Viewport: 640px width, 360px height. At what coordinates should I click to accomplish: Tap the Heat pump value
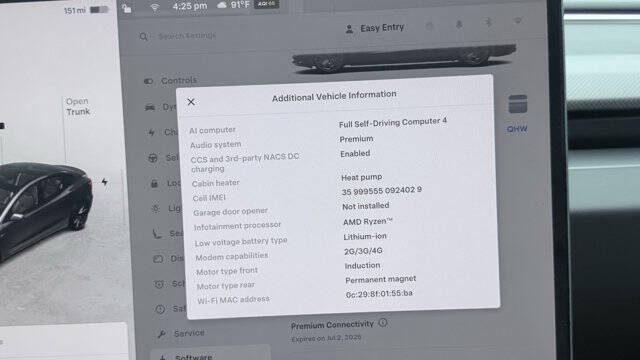pos(362,177)
